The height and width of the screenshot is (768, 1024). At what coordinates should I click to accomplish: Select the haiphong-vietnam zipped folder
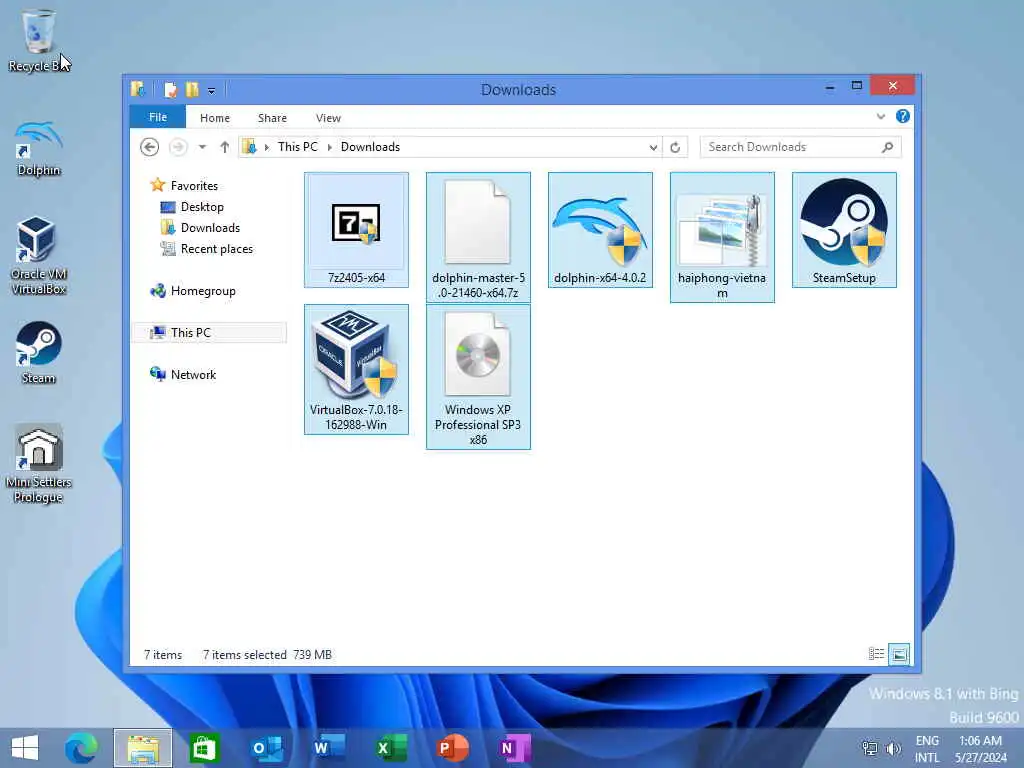click(x=722, y=236)
